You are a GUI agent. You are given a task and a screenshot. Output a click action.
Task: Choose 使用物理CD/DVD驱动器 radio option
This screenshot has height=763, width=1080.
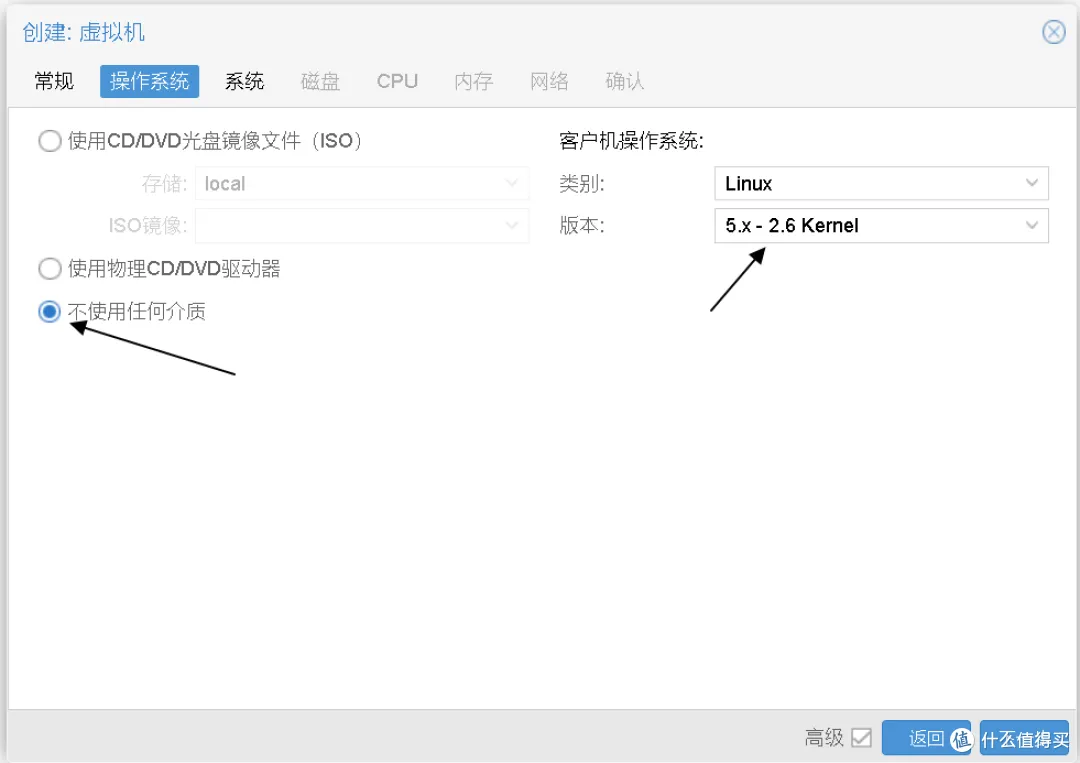click(x=49, y=269)
